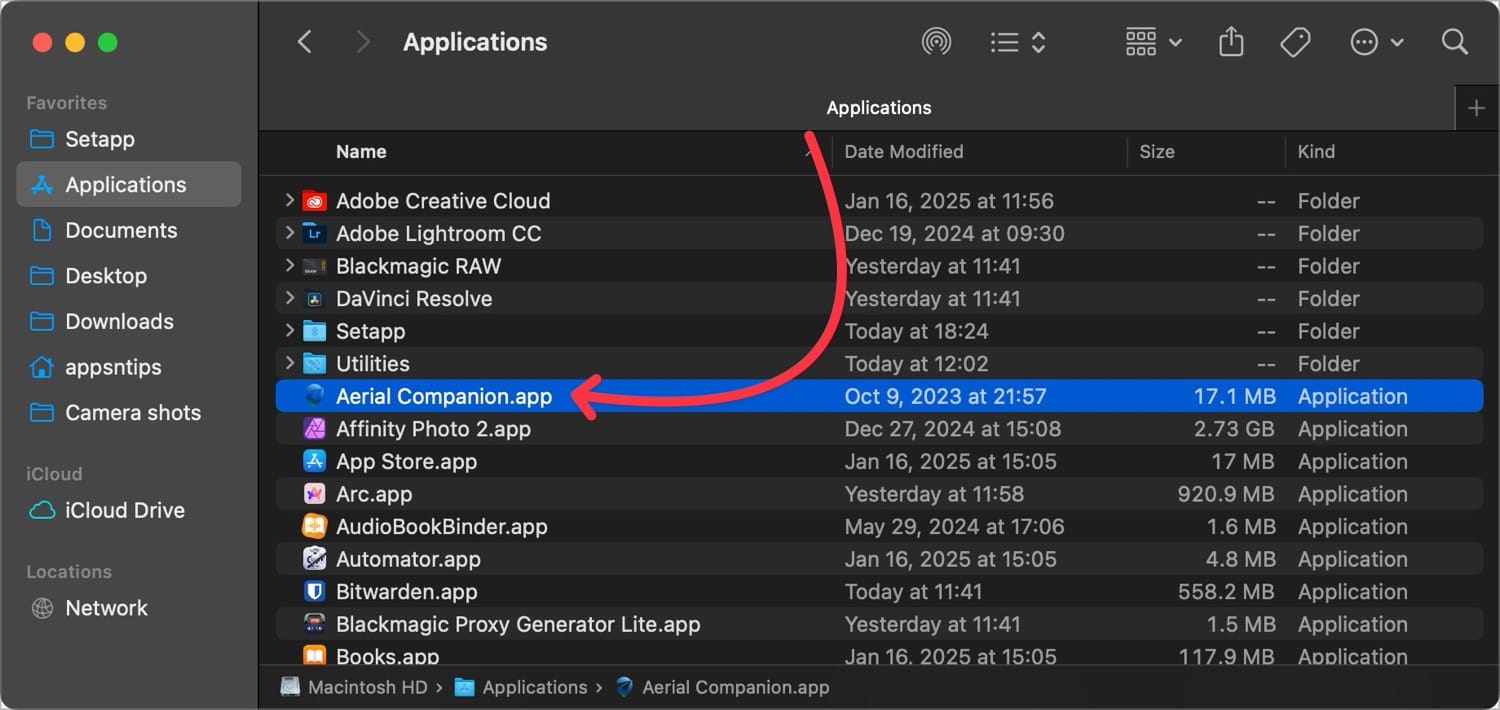The height and width of the screenshot is (710, 1500).
Task: Open AirDrop from the toolbar icon
Action: point(936,42)
